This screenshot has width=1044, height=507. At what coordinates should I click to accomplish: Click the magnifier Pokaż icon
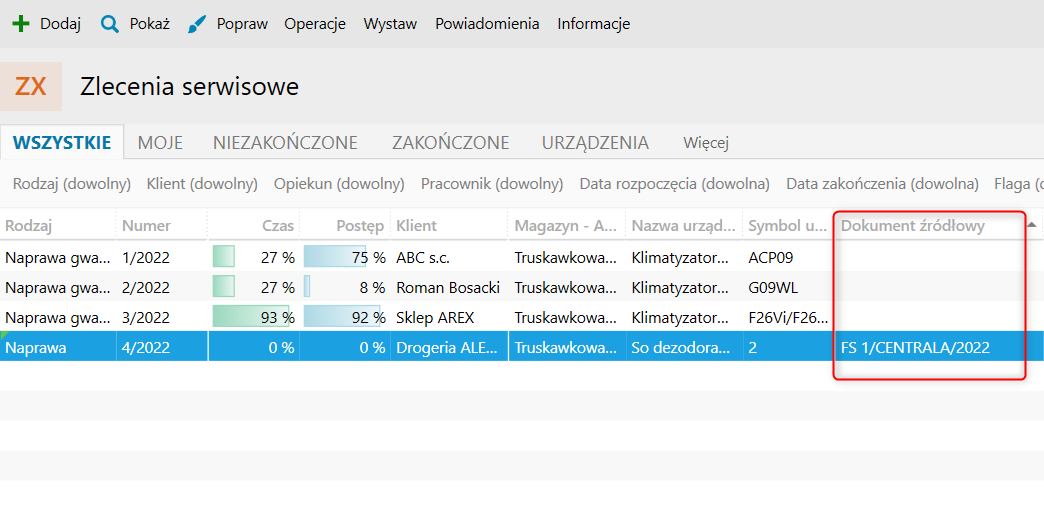pos(110,24)
